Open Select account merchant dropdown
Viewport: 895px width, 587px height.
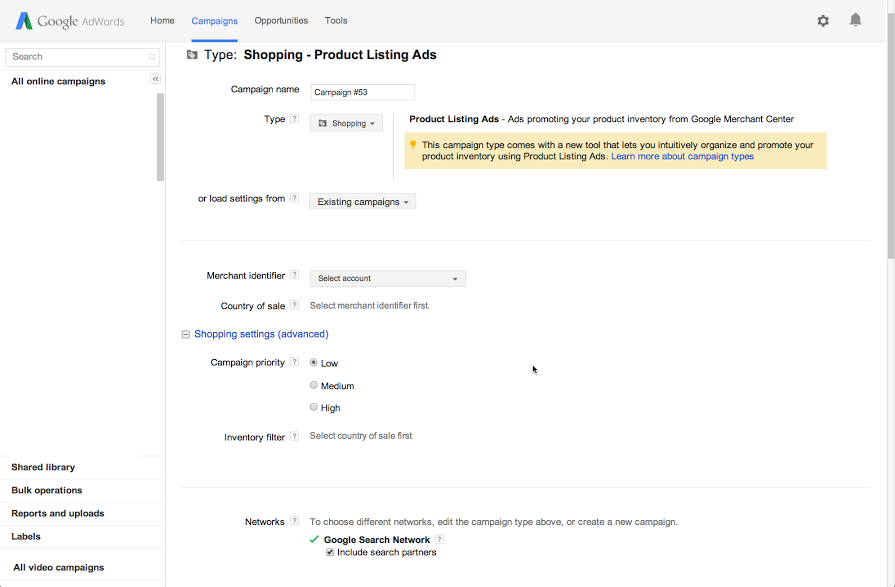pyautogui.click(x=387, y=279)
